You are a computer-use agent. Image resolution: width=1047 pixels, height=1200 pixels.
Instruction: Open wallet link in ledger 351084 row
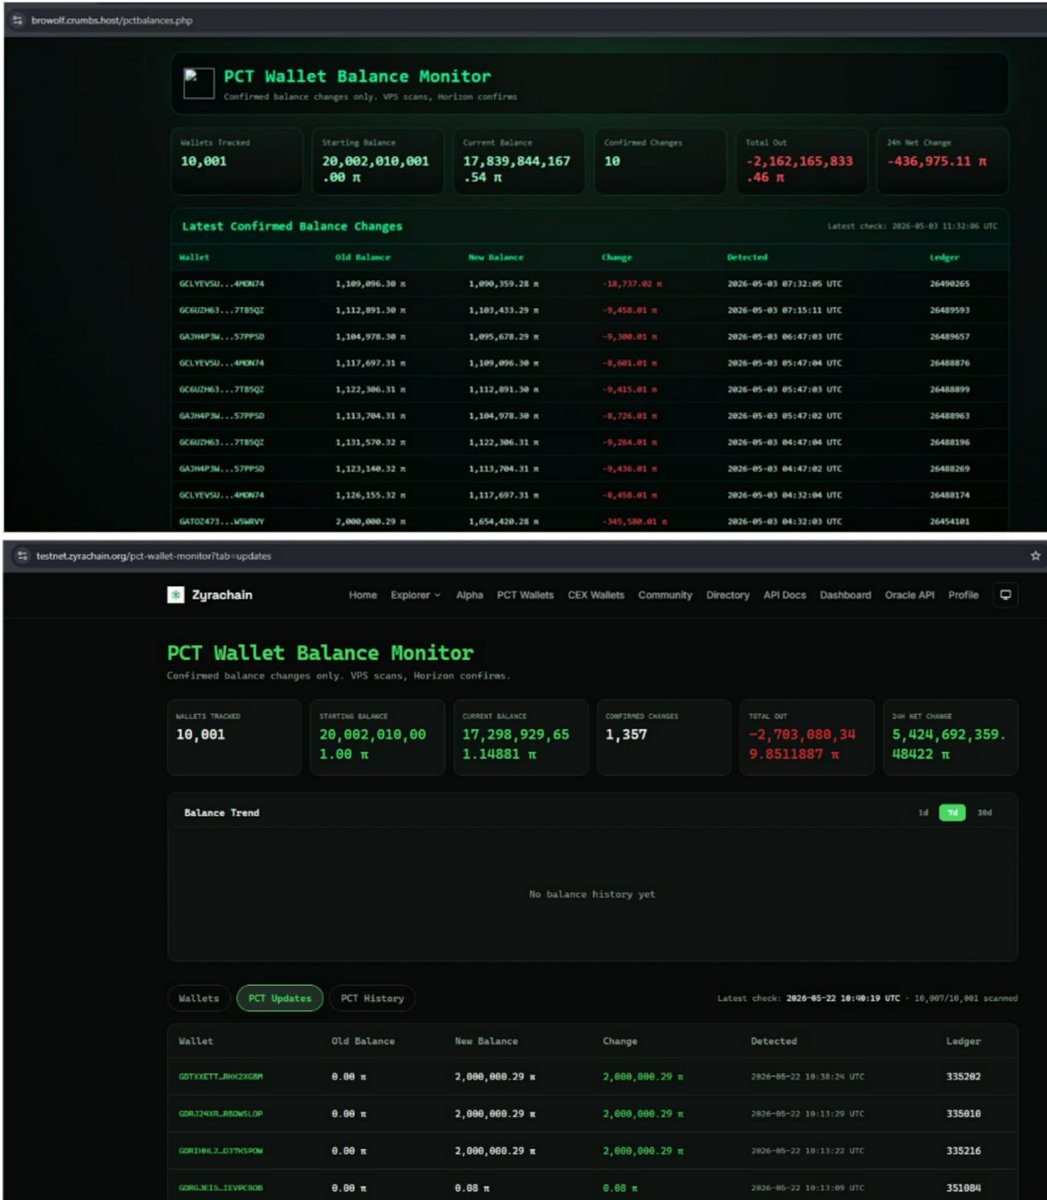point(220,1188)
